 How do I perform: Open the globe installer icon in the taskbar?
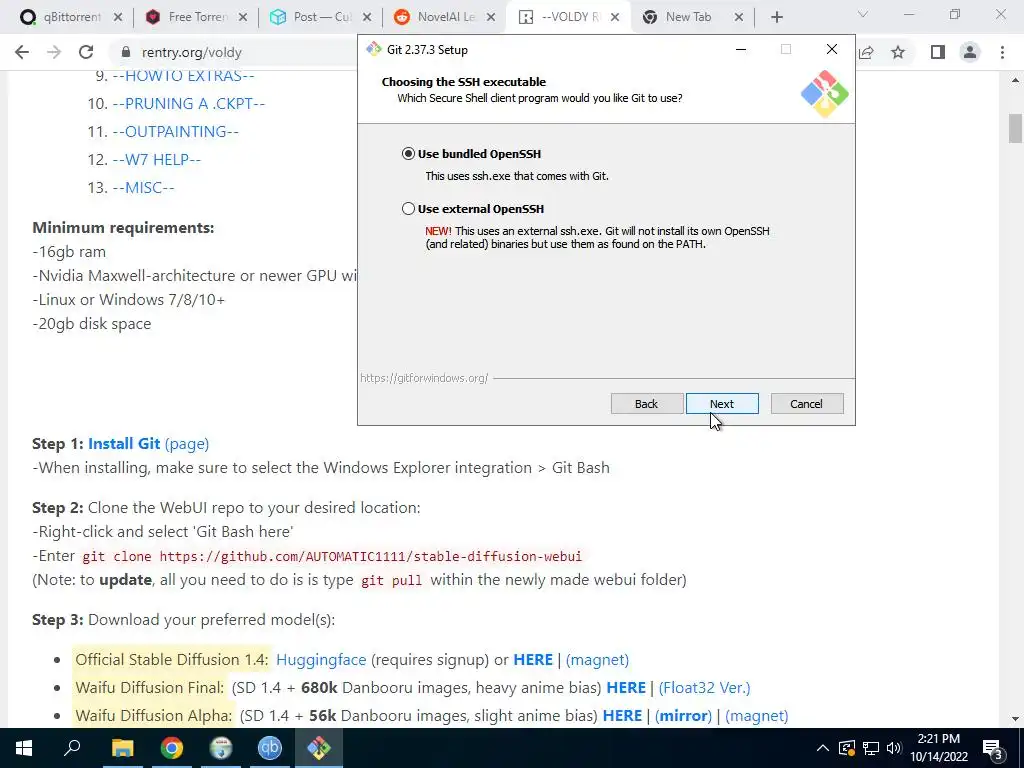pos(221,748)
